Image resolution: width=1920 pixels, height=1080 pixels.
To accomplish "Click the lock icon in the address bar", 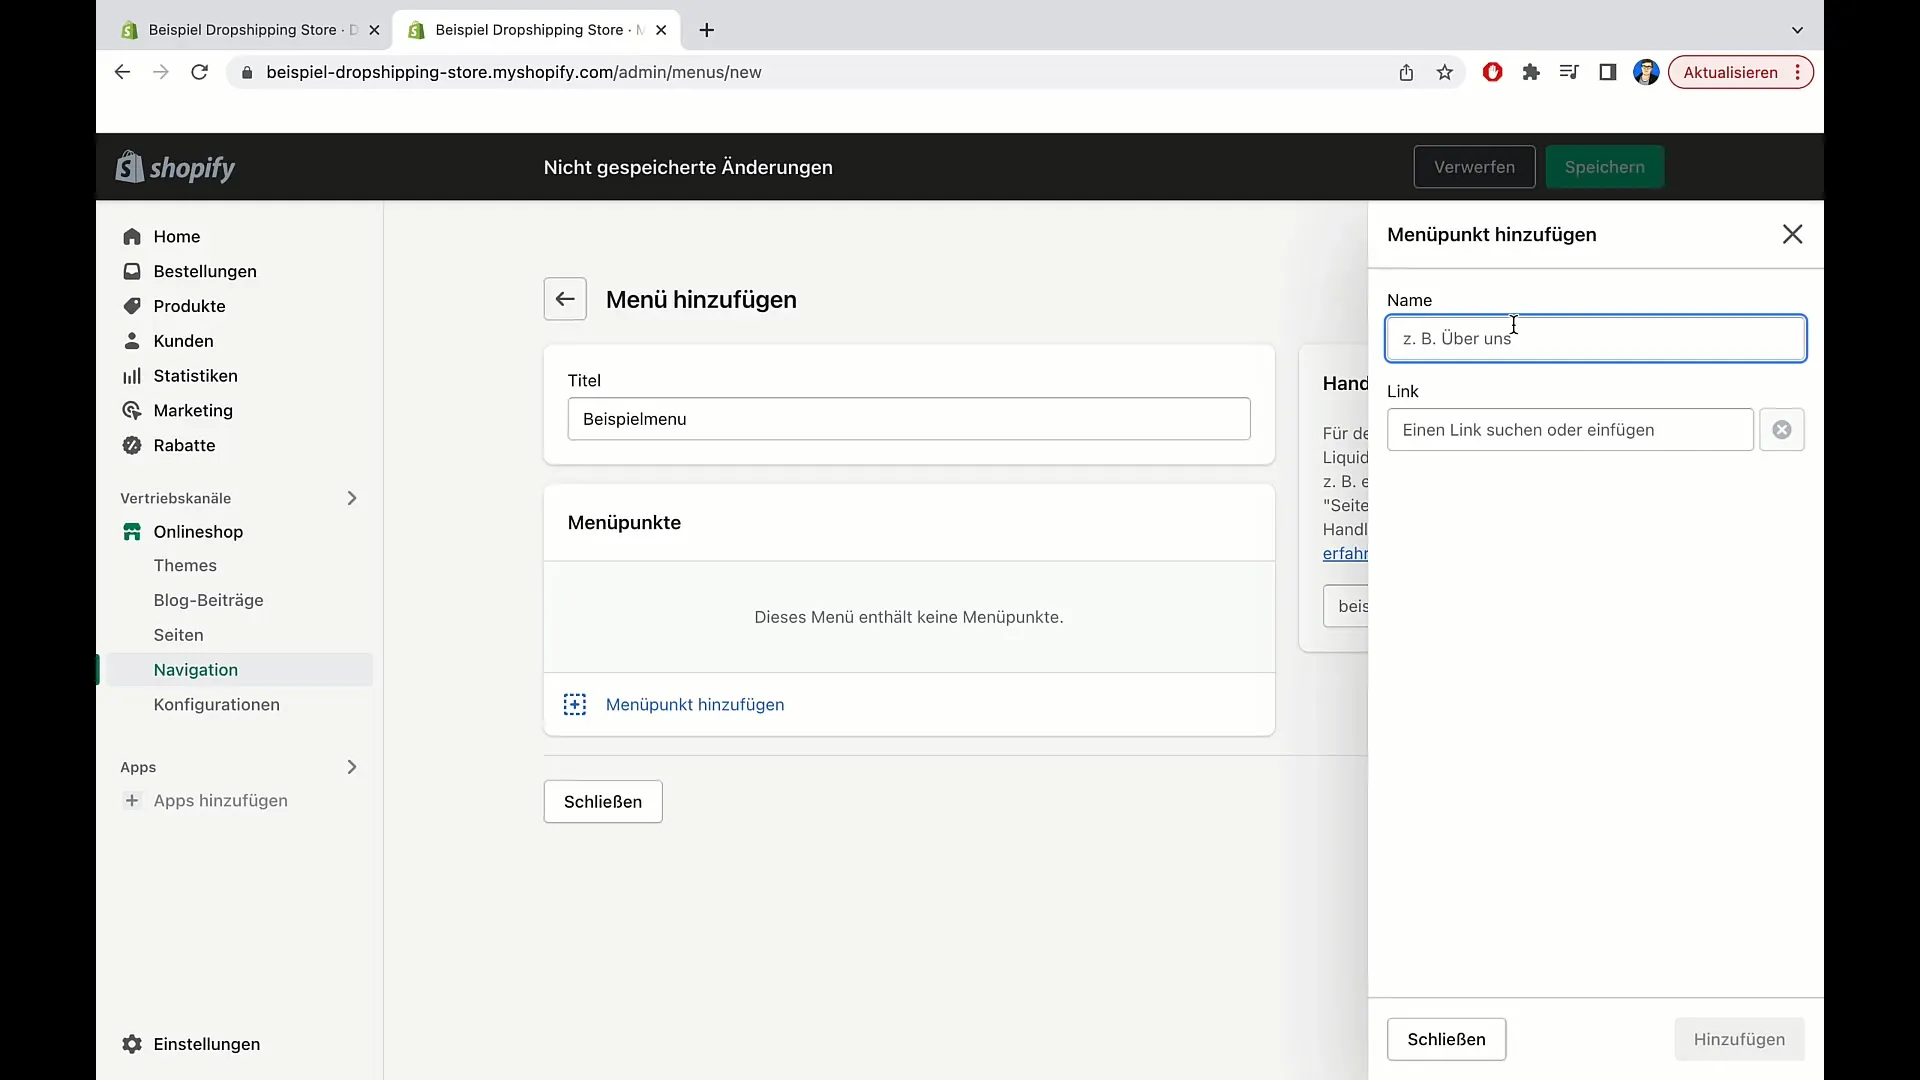I will pyautogui.click(x=247, y=72).
